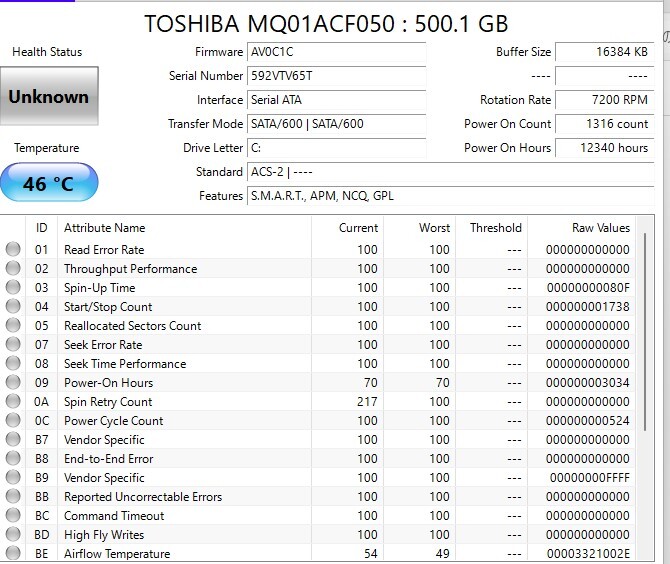Select the Power Cycle Count attribute name
670x564 pixels.
pos(113,421)
